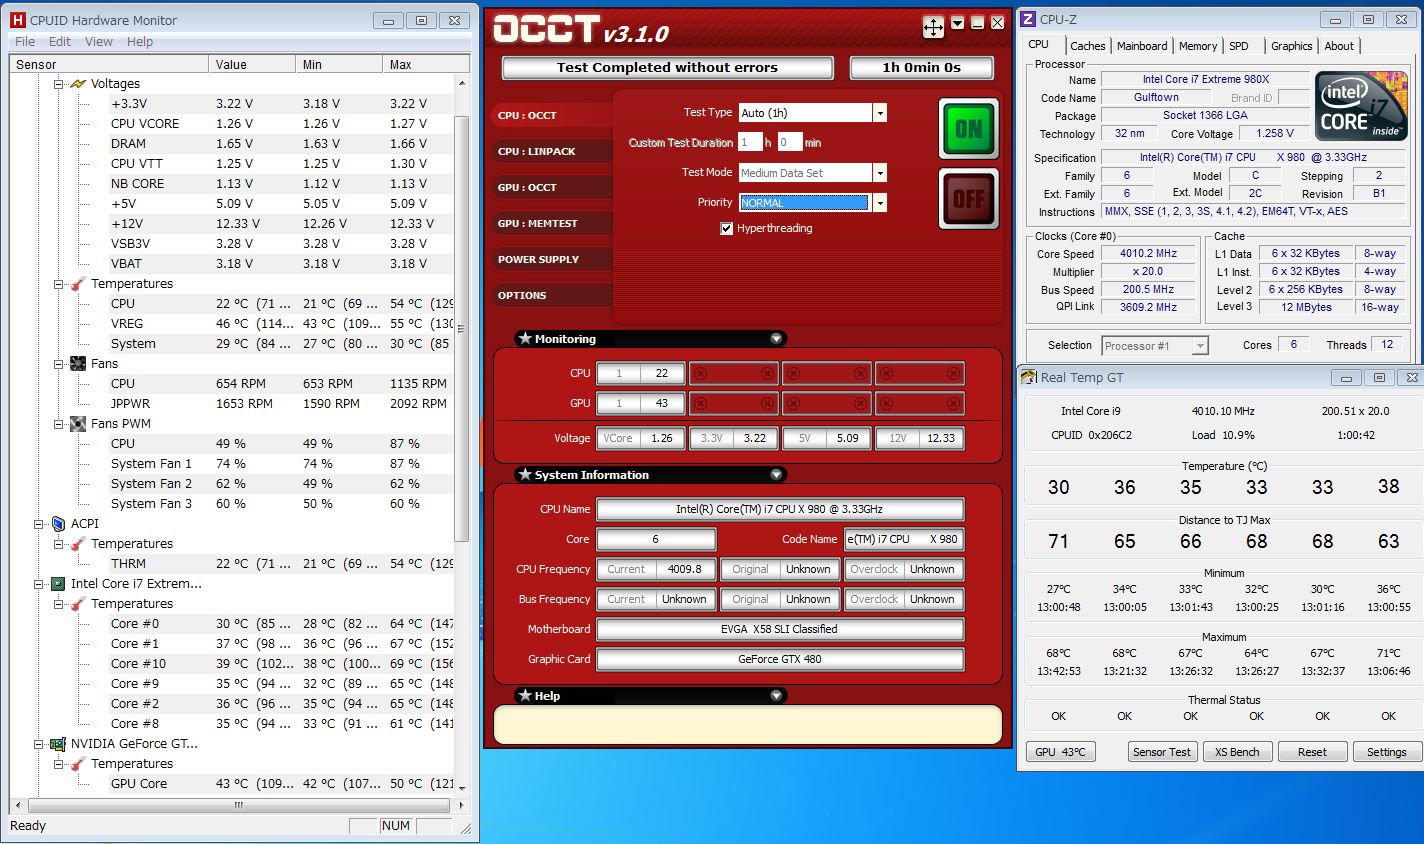1424x844 pixels.
Task: Select the GPU : MEMTEST tab
Action: pyautogui.click(x=552, y=224)
